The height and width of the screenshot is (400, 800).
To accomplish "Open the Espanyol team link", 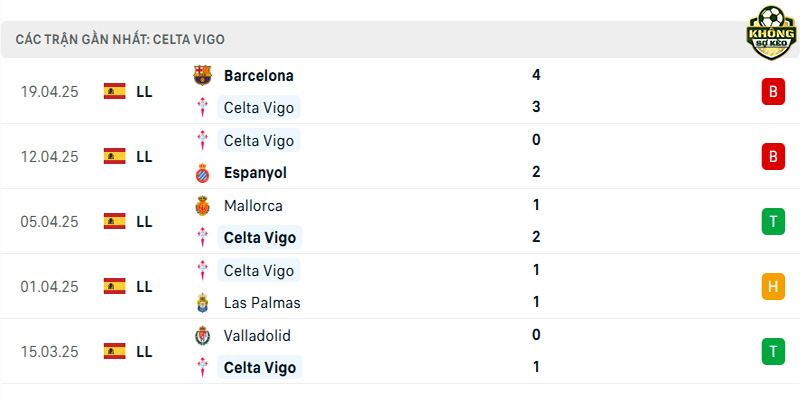I will pyautogui.click(x=255, y=173).
